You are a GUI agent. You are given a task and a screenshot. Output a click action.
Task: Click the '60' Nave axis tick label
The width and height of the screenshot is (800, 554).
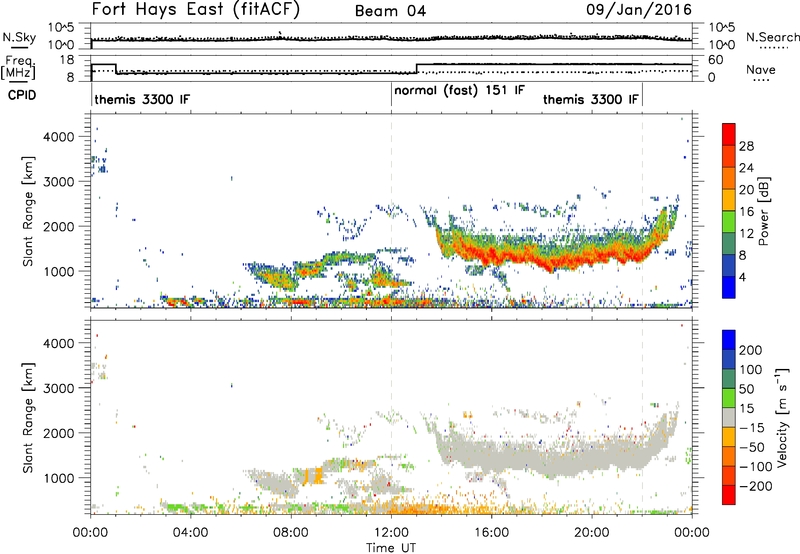coord(716,60)
